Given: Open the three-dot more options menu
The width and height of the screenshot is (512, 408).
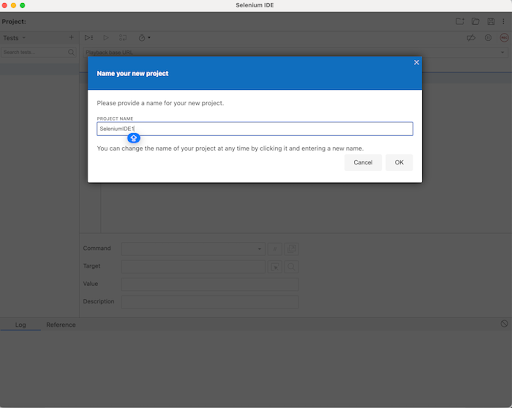Looking at the screenshot, I should pyautogui.click(x=503, y=21).
